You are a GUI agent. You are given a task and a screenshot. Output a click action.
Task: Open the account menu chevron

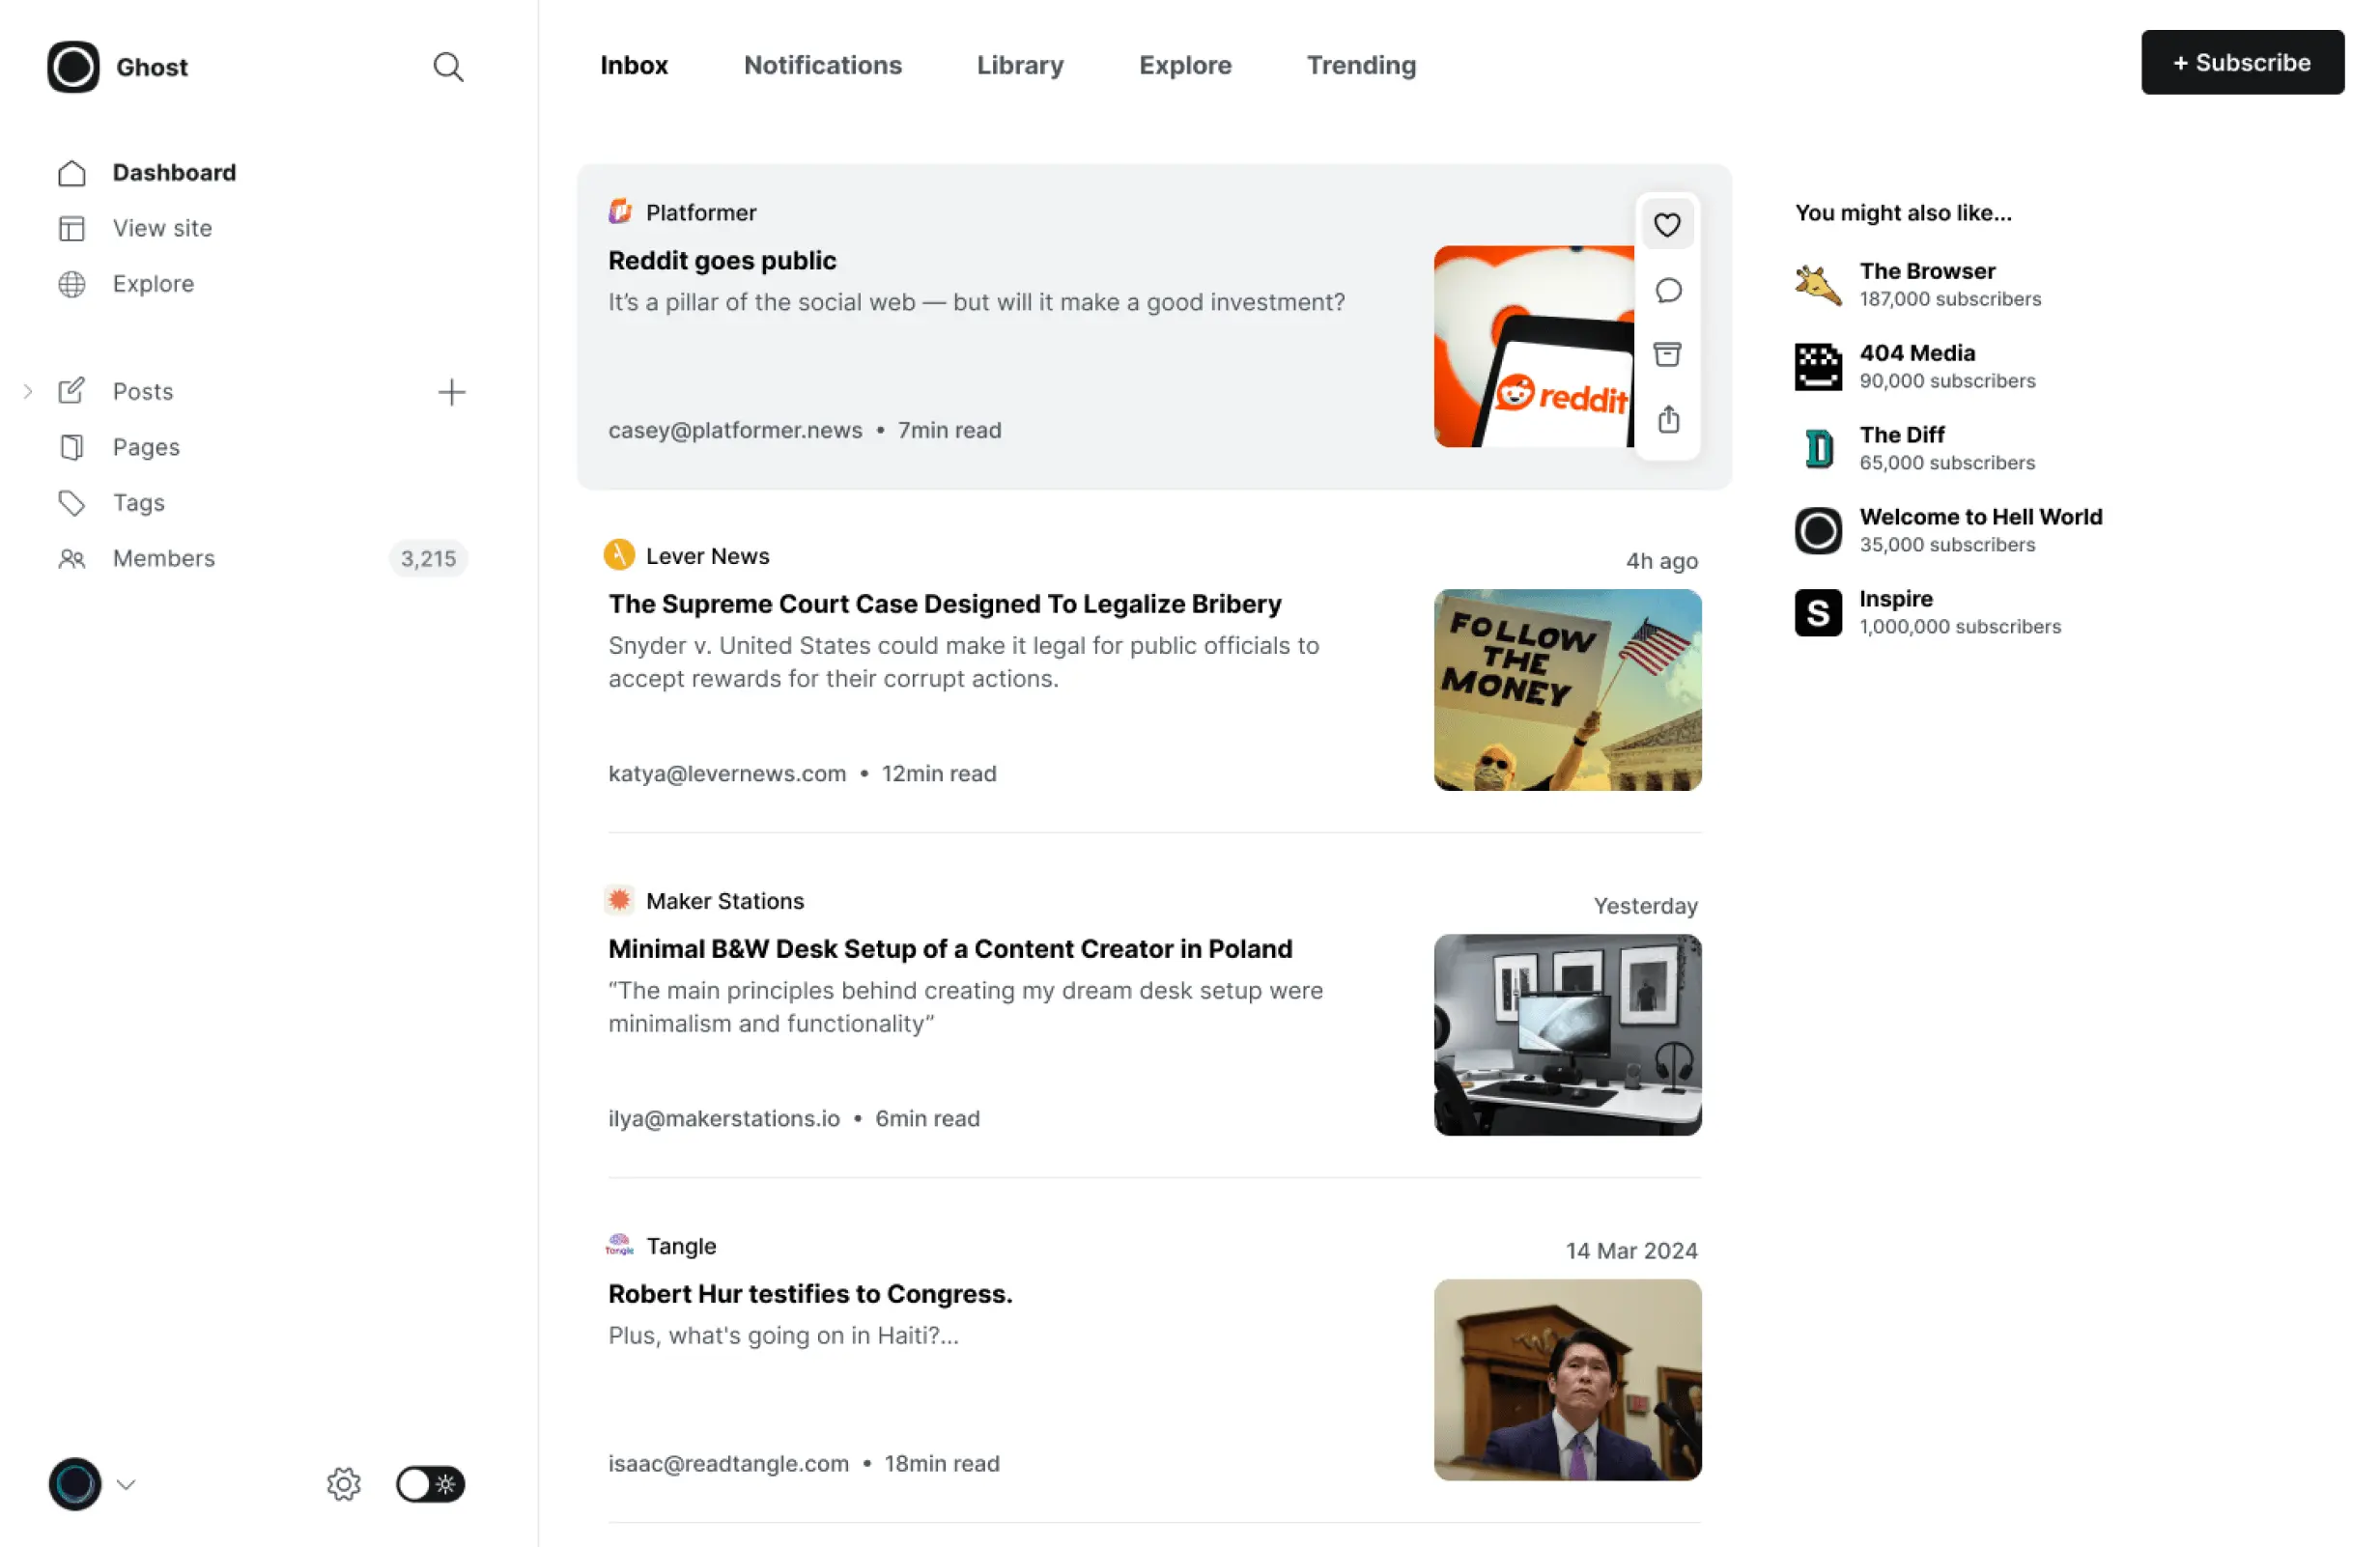(x=127, y=1484)
